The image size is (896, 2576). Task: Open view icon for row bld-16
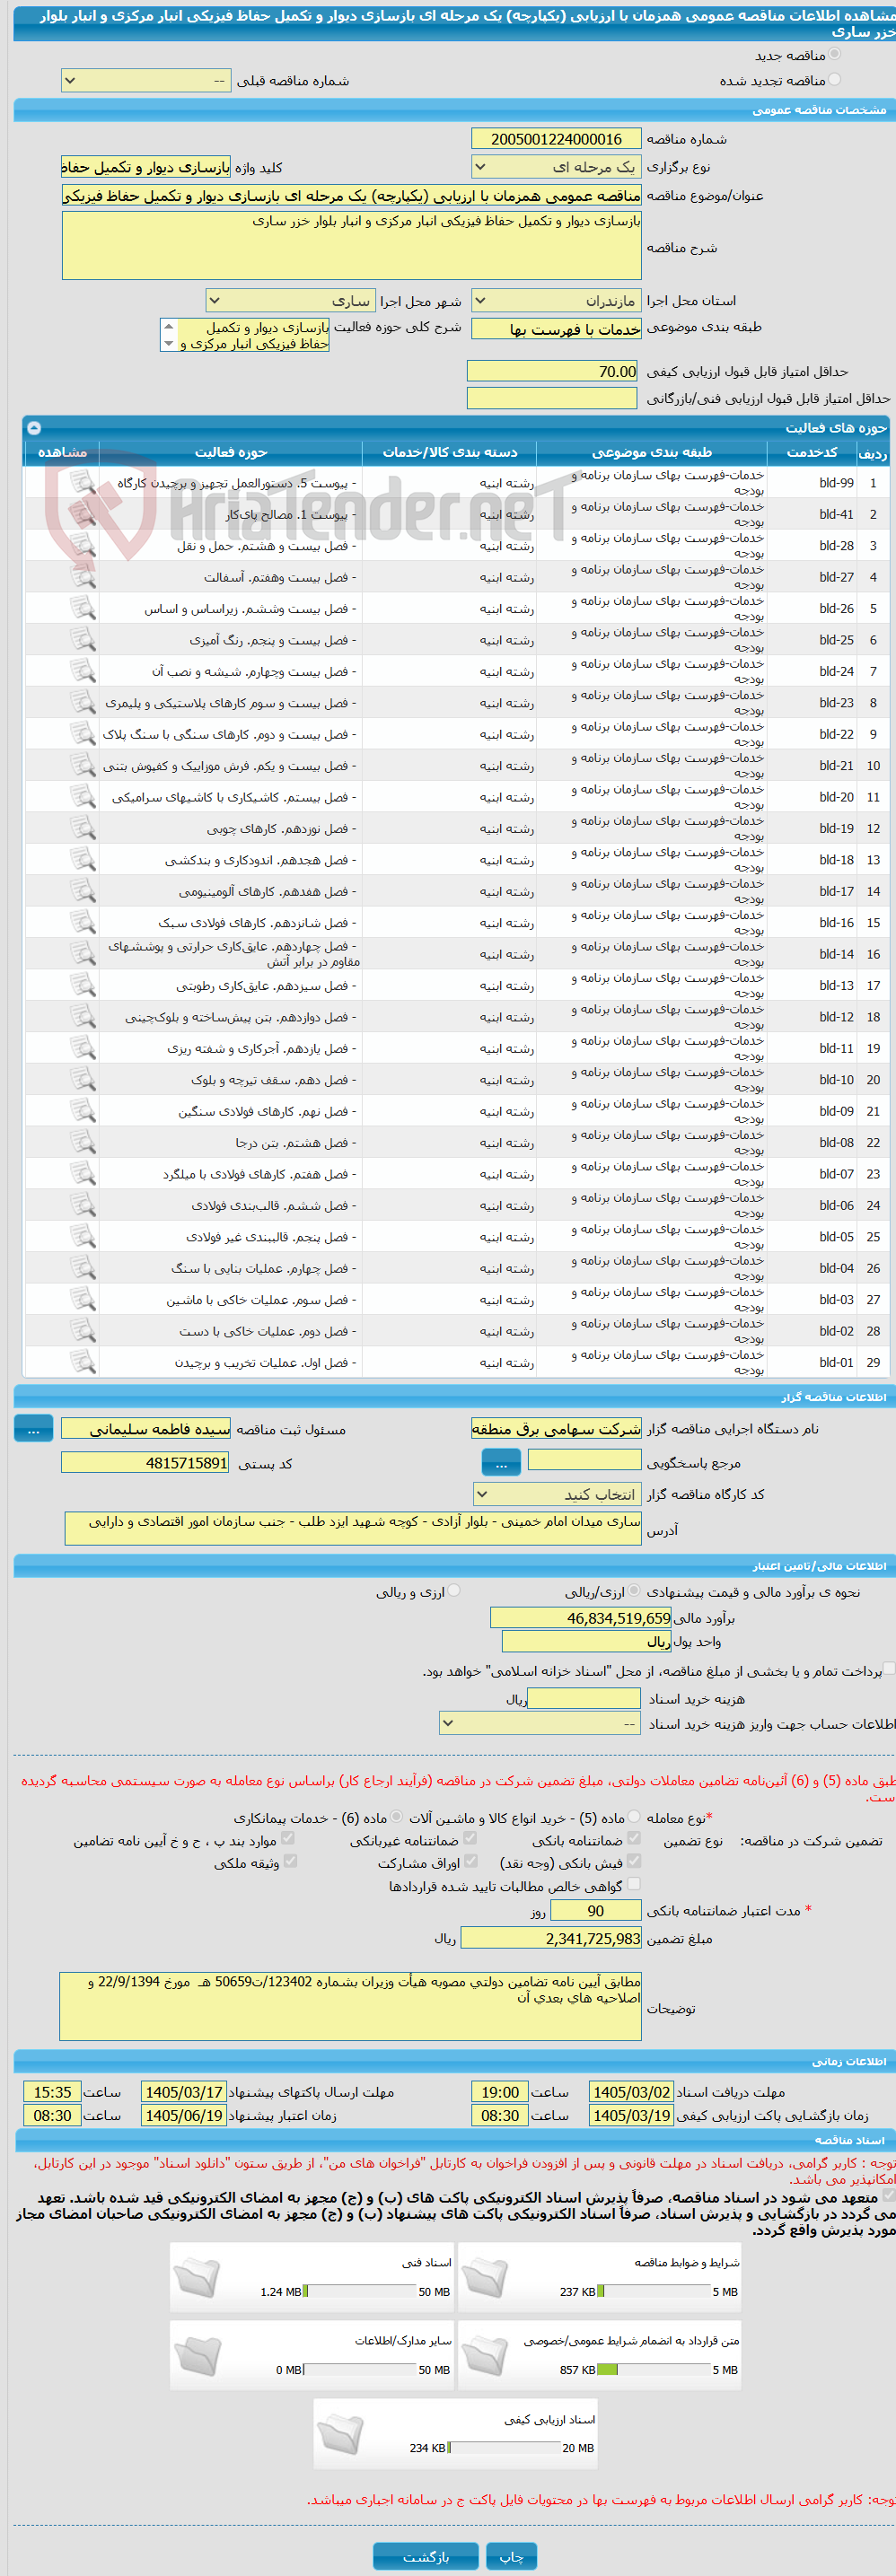pos(82,923)
